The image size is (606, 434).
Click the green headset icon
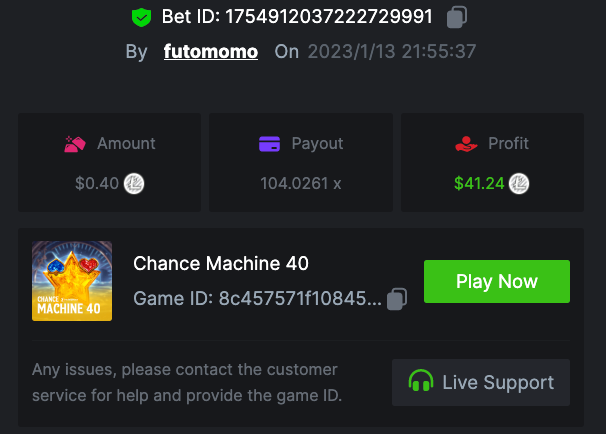click(421, 382)
